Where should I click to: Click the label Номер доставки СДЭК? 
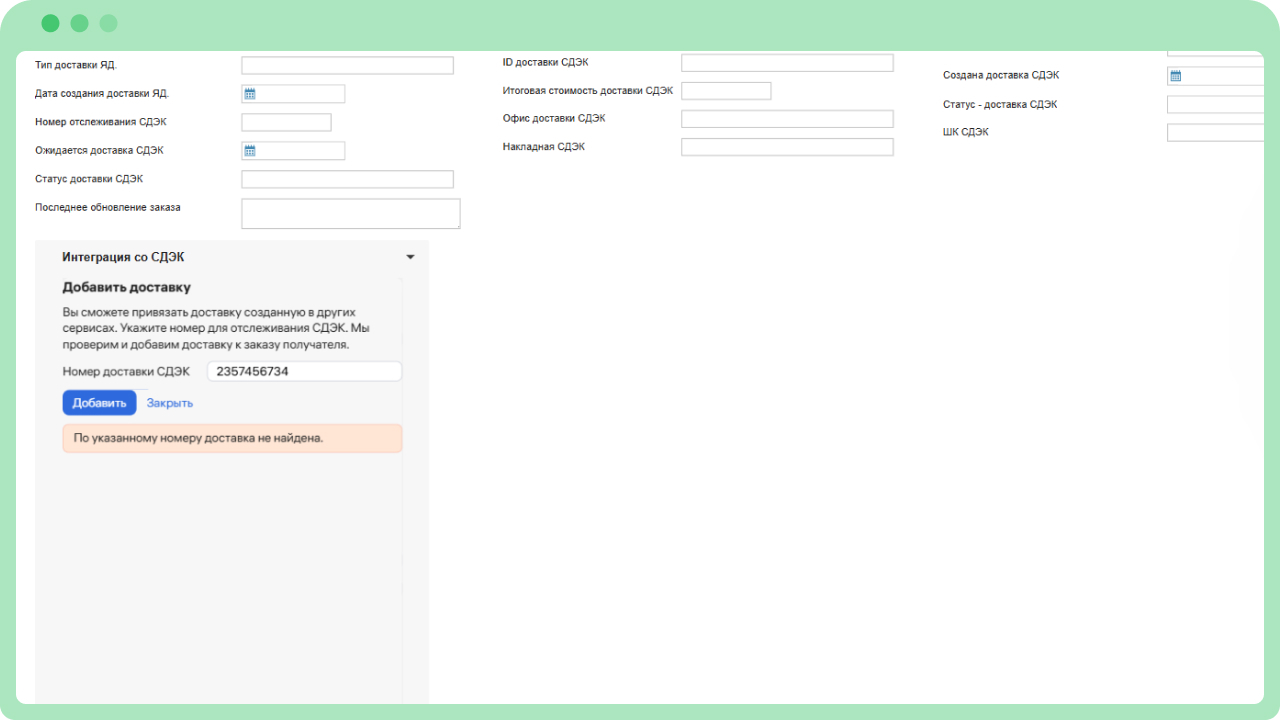(126, 372)
